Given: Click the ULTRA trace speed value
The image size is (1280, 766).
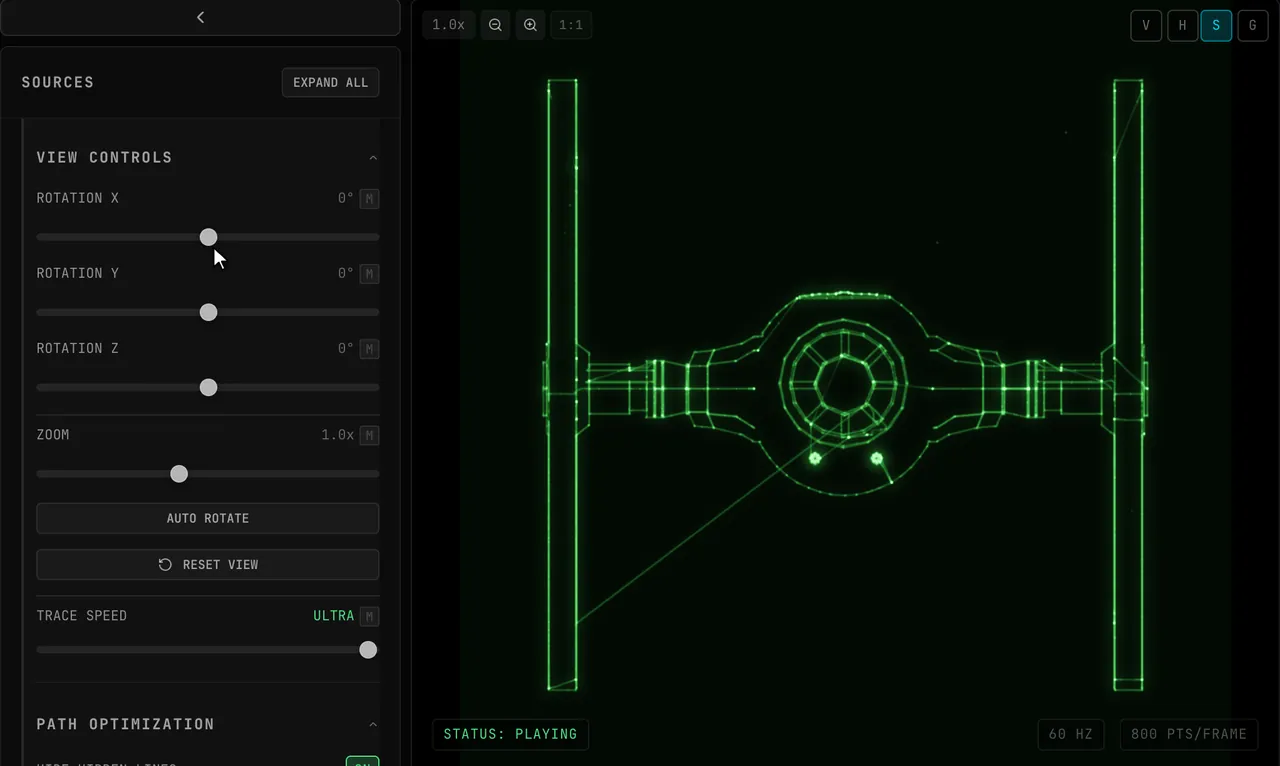Looking at the screenshot, I should (x=333, y=616).
